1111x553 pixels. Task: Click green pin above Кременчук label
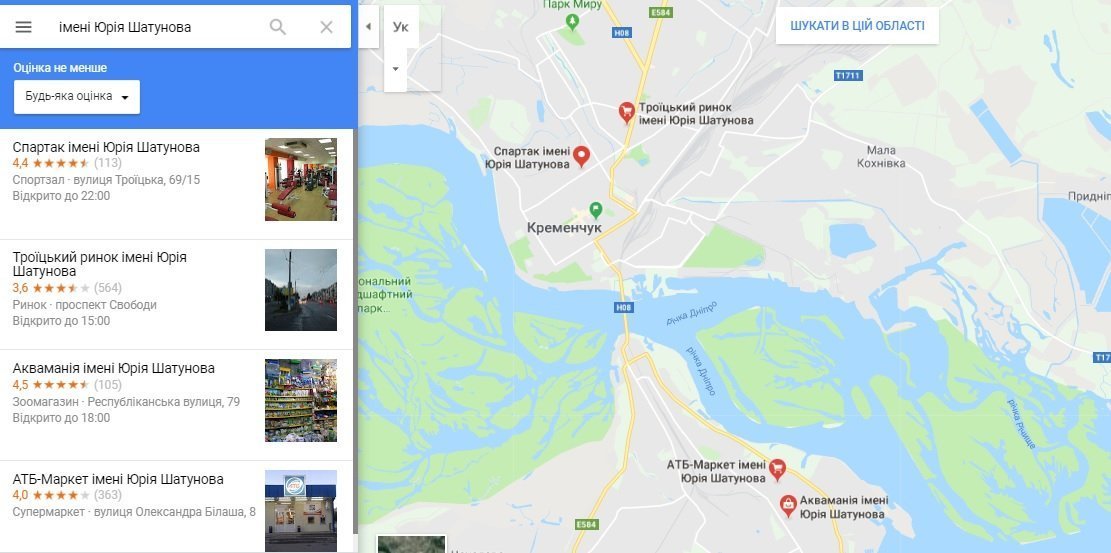(596, 210)
